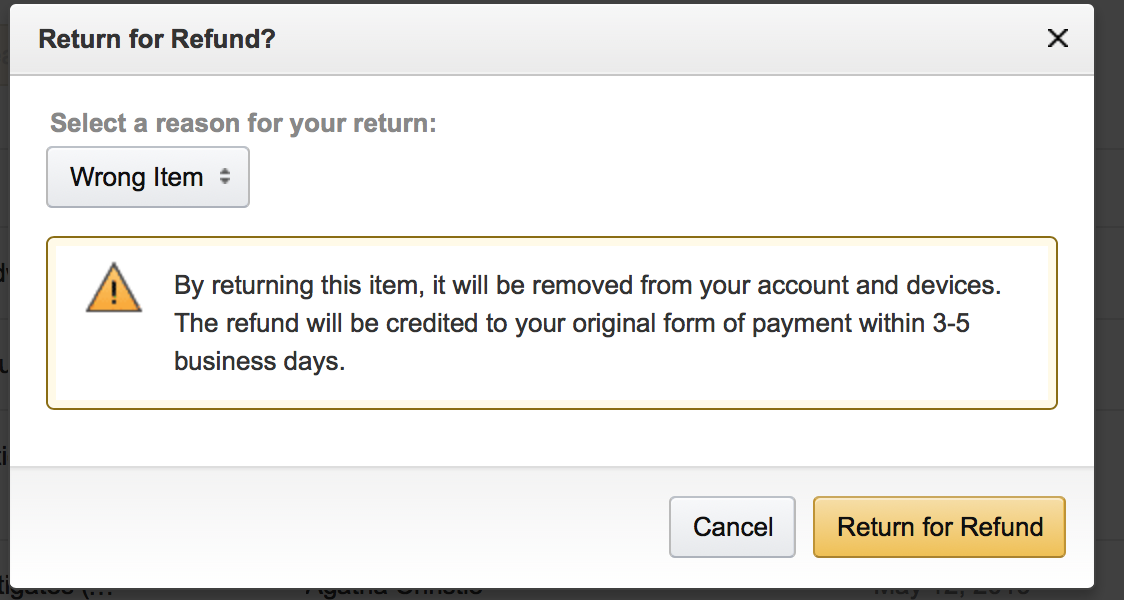The image size is (1124, 600).
Task: Click the darkened overlay outside the dialog
Action: (1115, 300)
